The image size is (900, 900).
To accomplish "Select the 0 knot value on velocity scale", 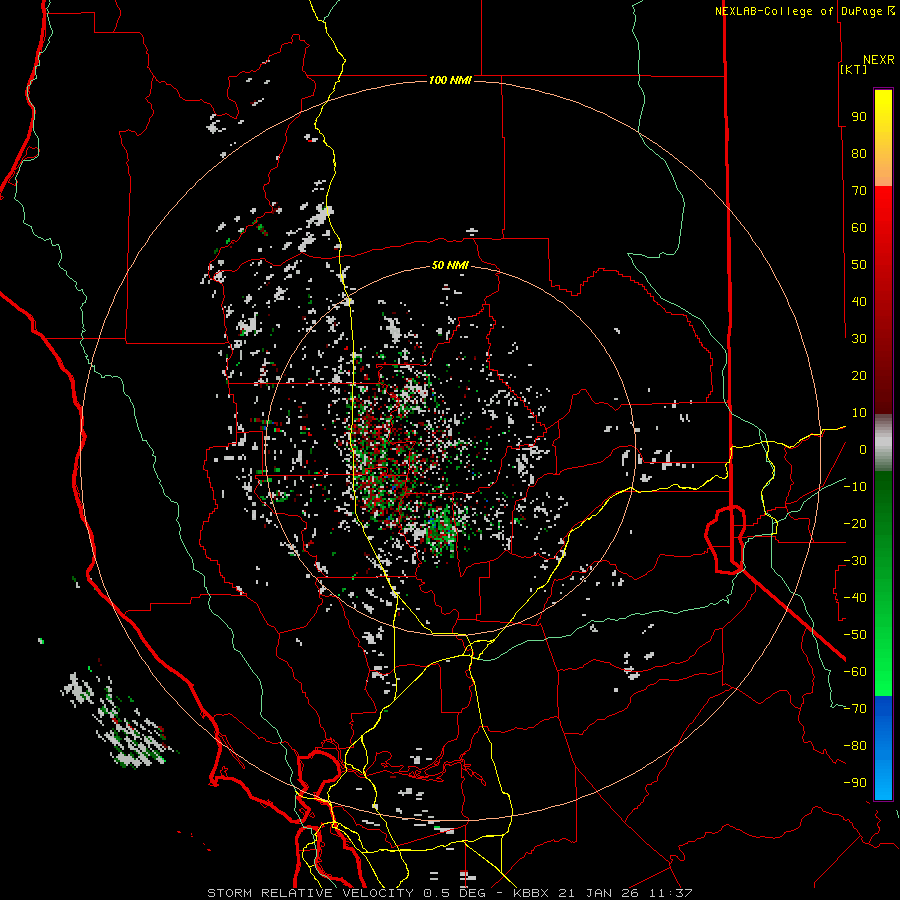I will (863, 449).
